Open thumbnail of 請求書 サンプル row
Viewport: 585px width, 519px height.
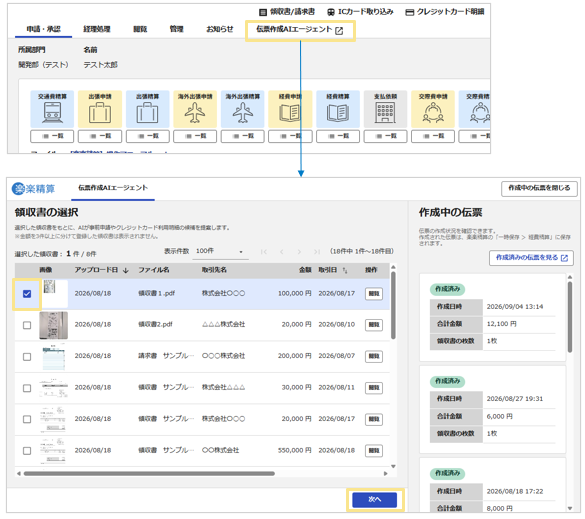coord(54,357)
